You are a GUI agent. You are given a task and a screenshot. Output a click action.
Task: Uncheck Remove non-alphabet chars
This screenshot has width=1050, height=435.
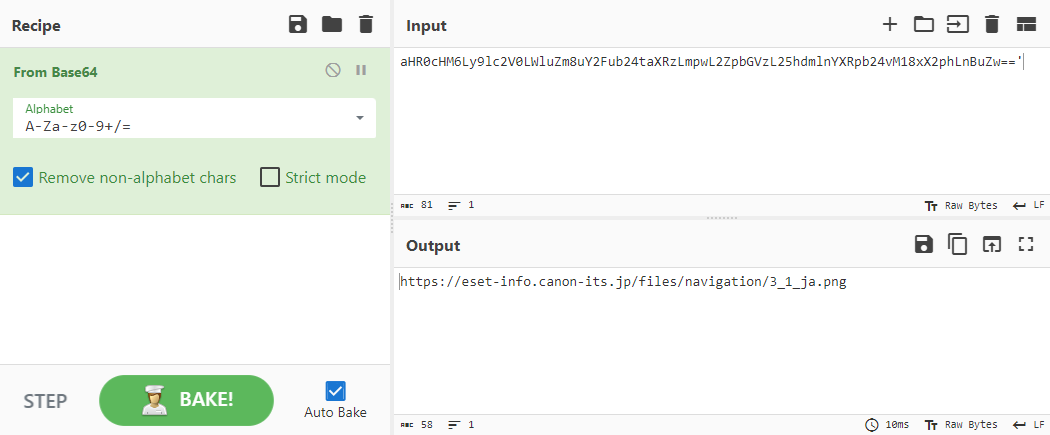tap(23, 178)
